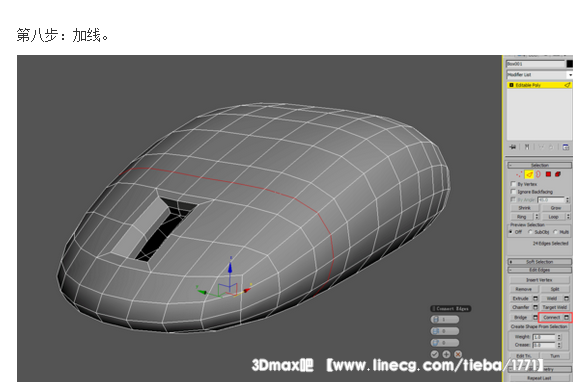Click Chamfer button
Image resolution: width=573 pixels, height=382 pixels.
(521, 307)
